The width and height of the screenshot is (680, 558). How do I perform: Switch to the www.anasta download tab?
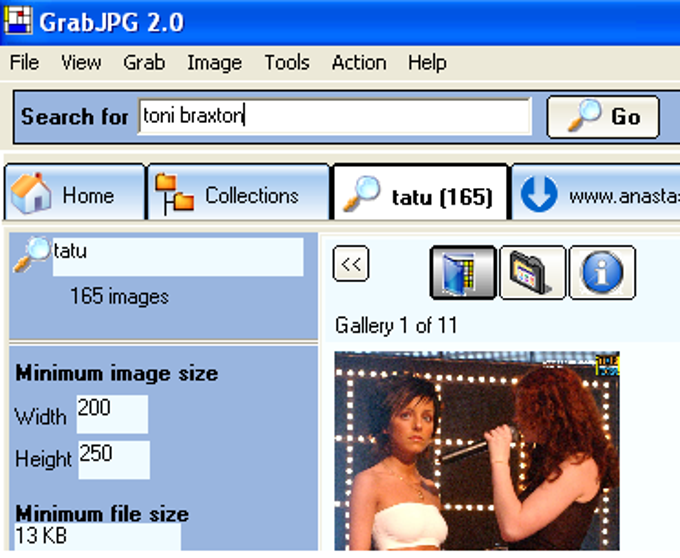pyautogui.click(x=596, y=193)
